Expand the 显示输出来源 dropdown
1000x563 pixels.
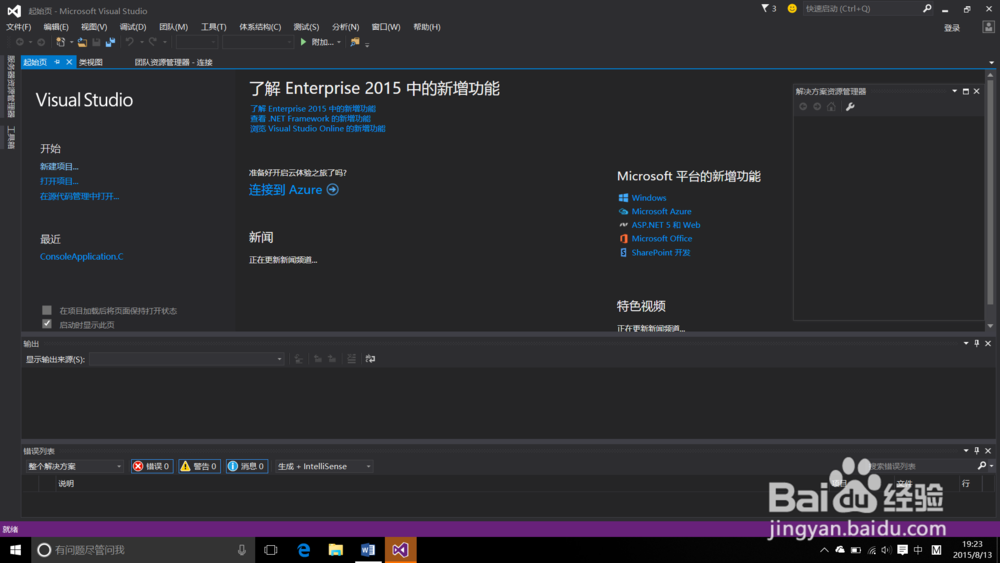(x=279, y=359)
